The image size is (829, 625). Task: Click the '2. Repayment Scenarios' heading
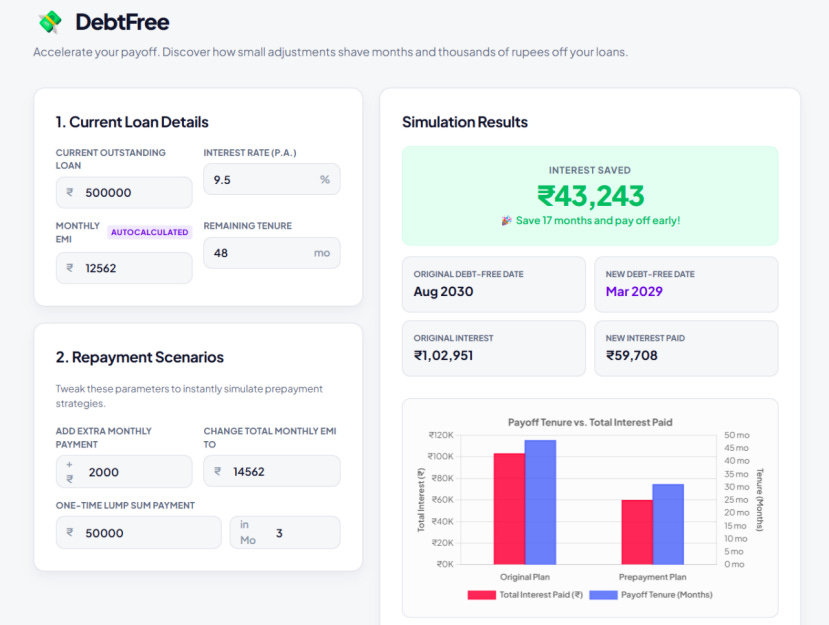click(140, 357)
